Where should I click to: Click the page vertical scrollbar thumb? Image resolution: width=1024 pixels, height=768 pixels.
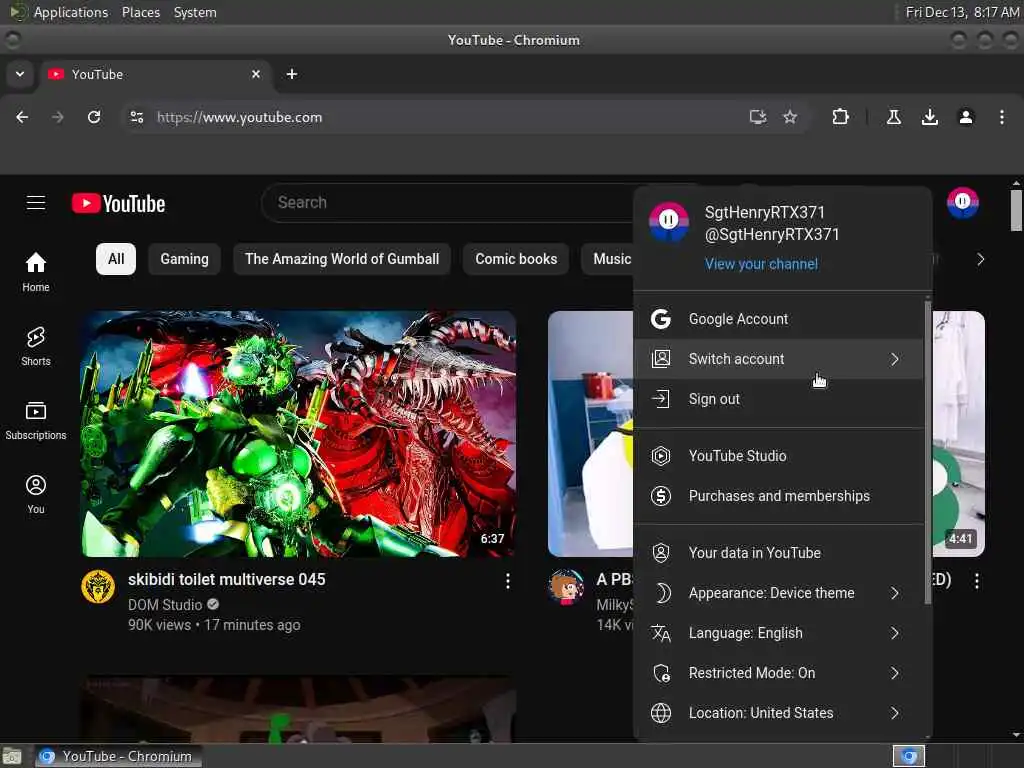click(x=1016, y=210)
